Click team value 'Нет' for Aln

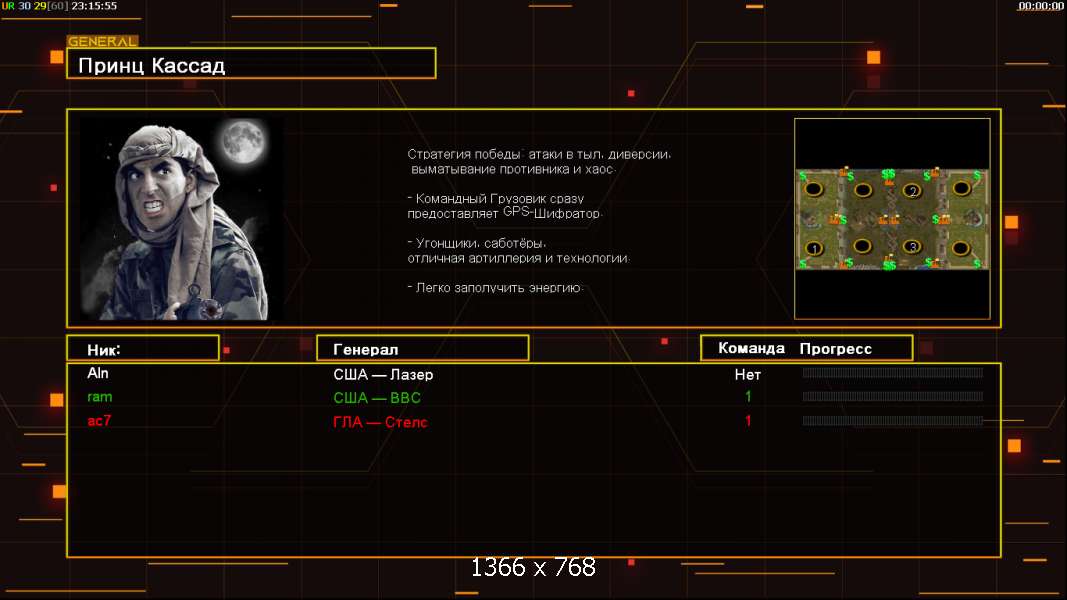(x=747, y=375)
